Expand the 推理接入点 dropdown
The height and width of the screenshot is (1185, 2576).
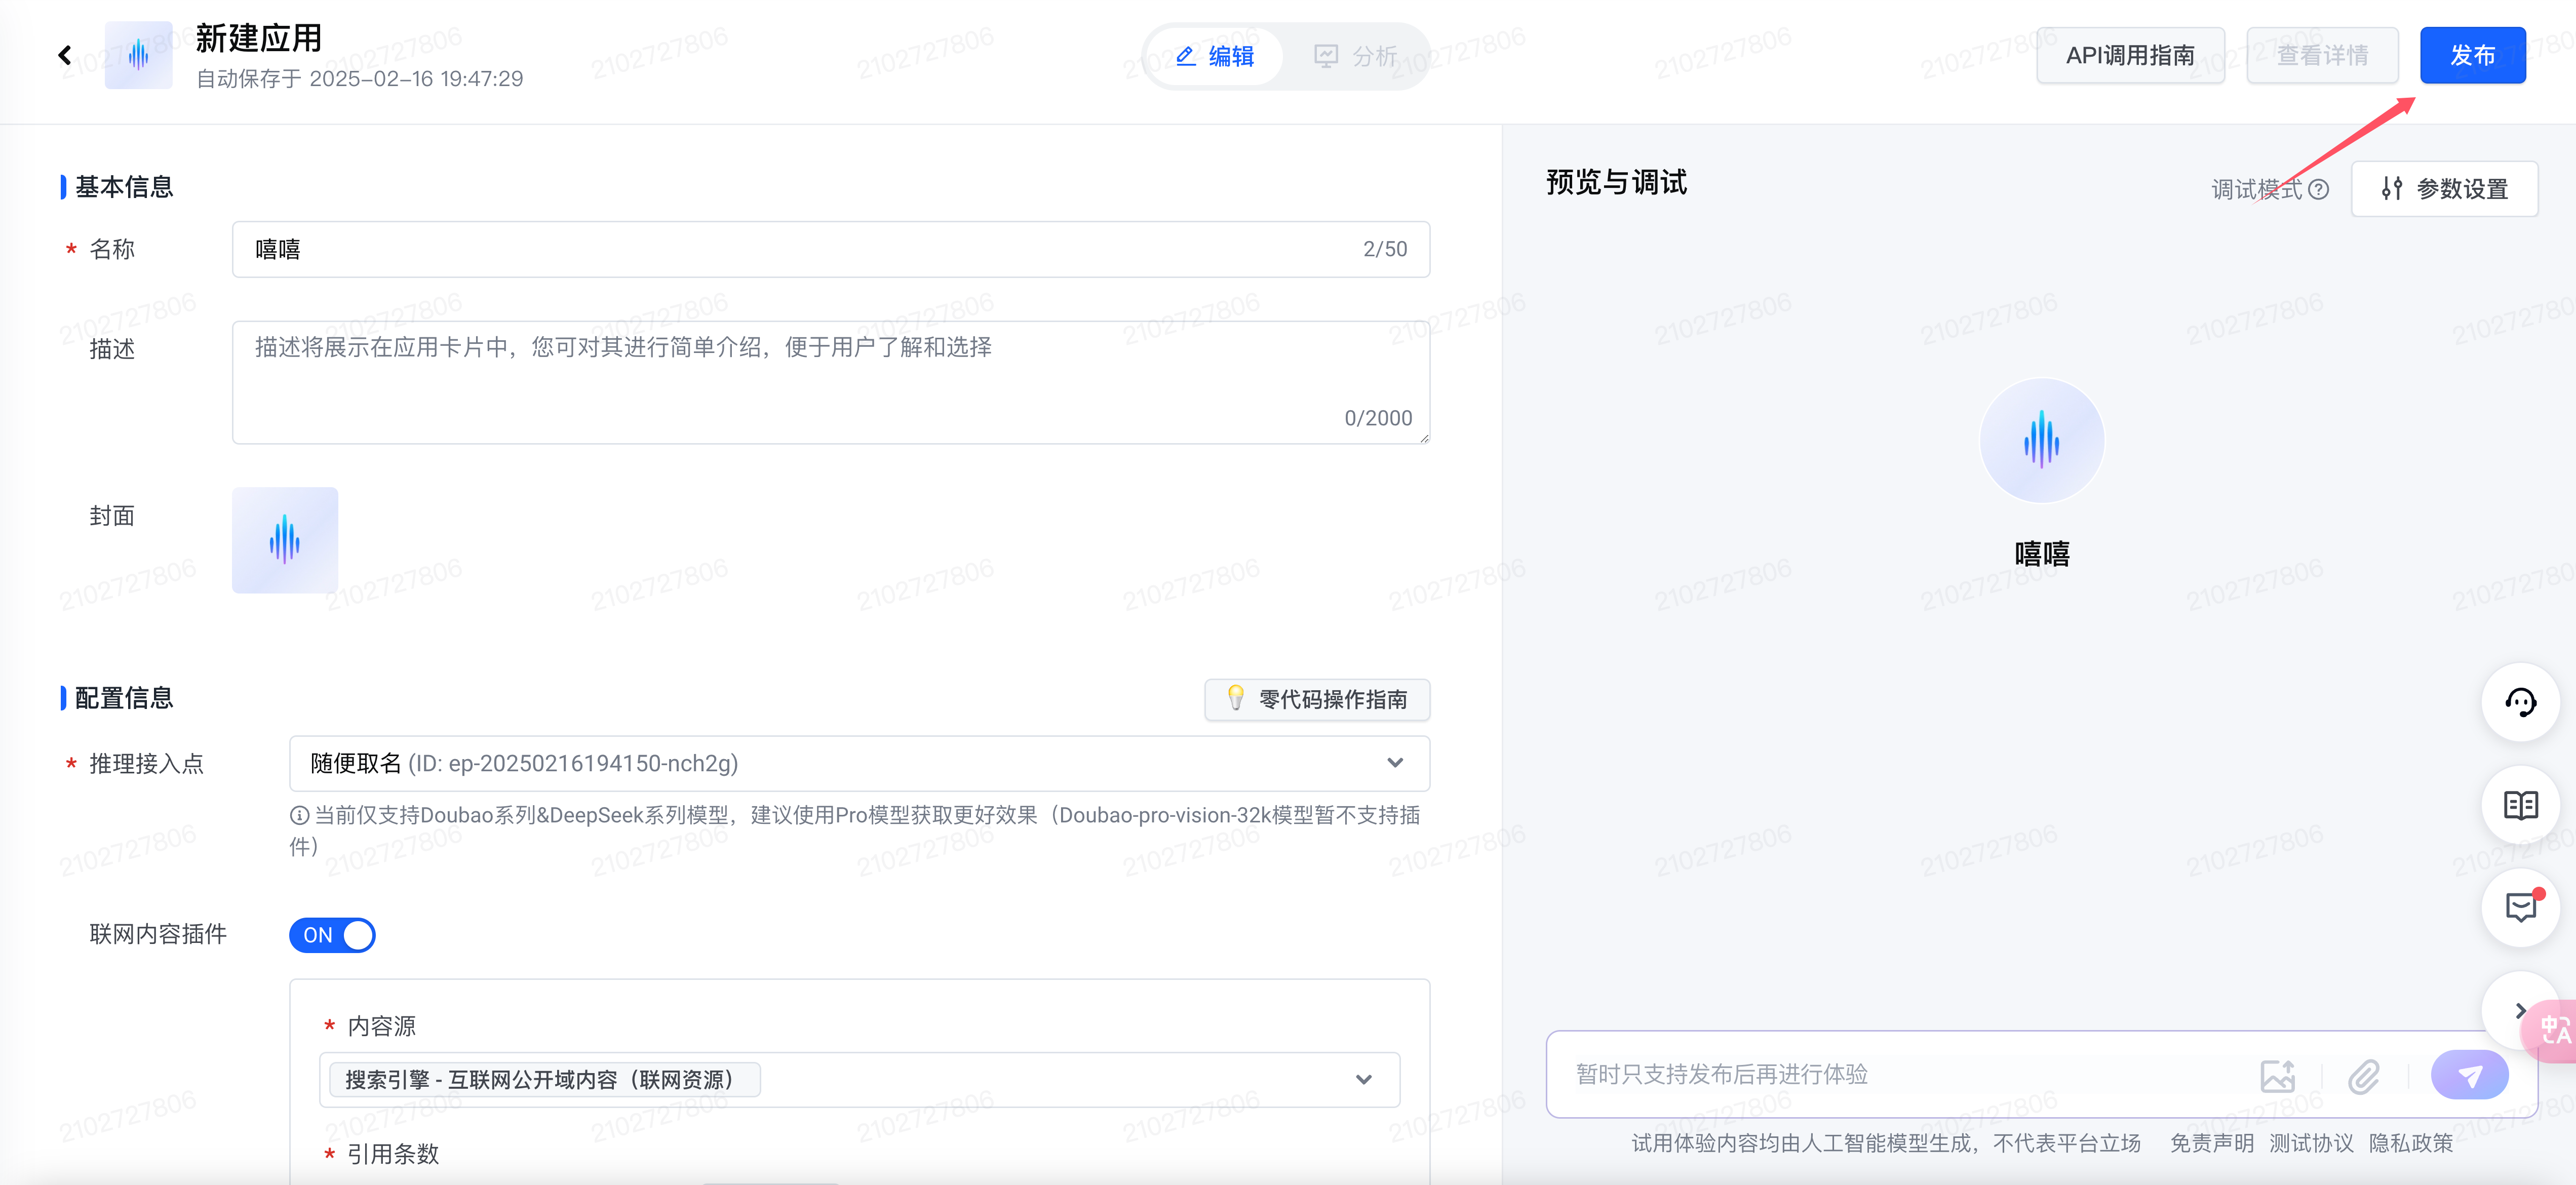click(1395, 763)
